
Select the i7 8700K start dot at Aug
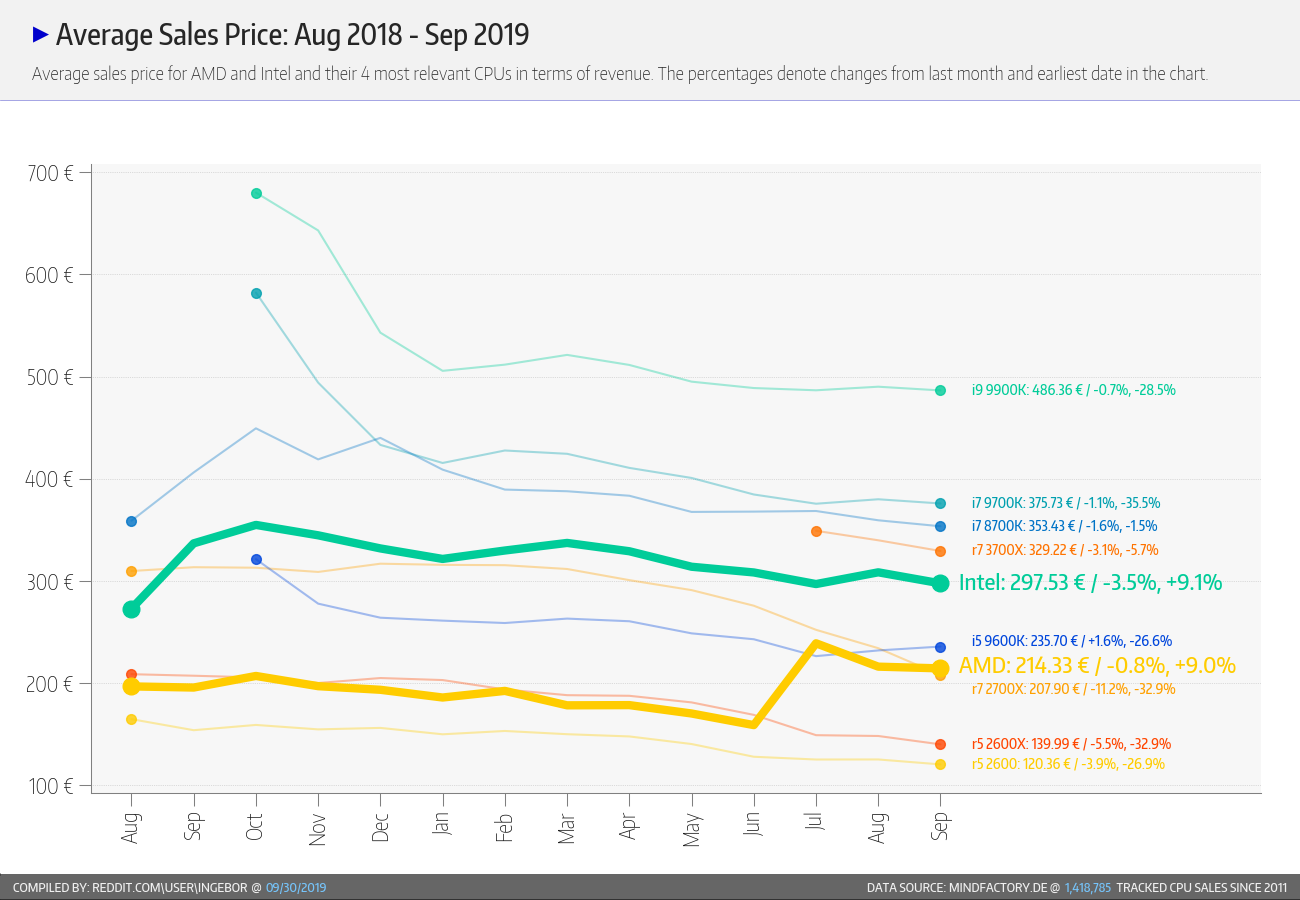pos(131,521)
